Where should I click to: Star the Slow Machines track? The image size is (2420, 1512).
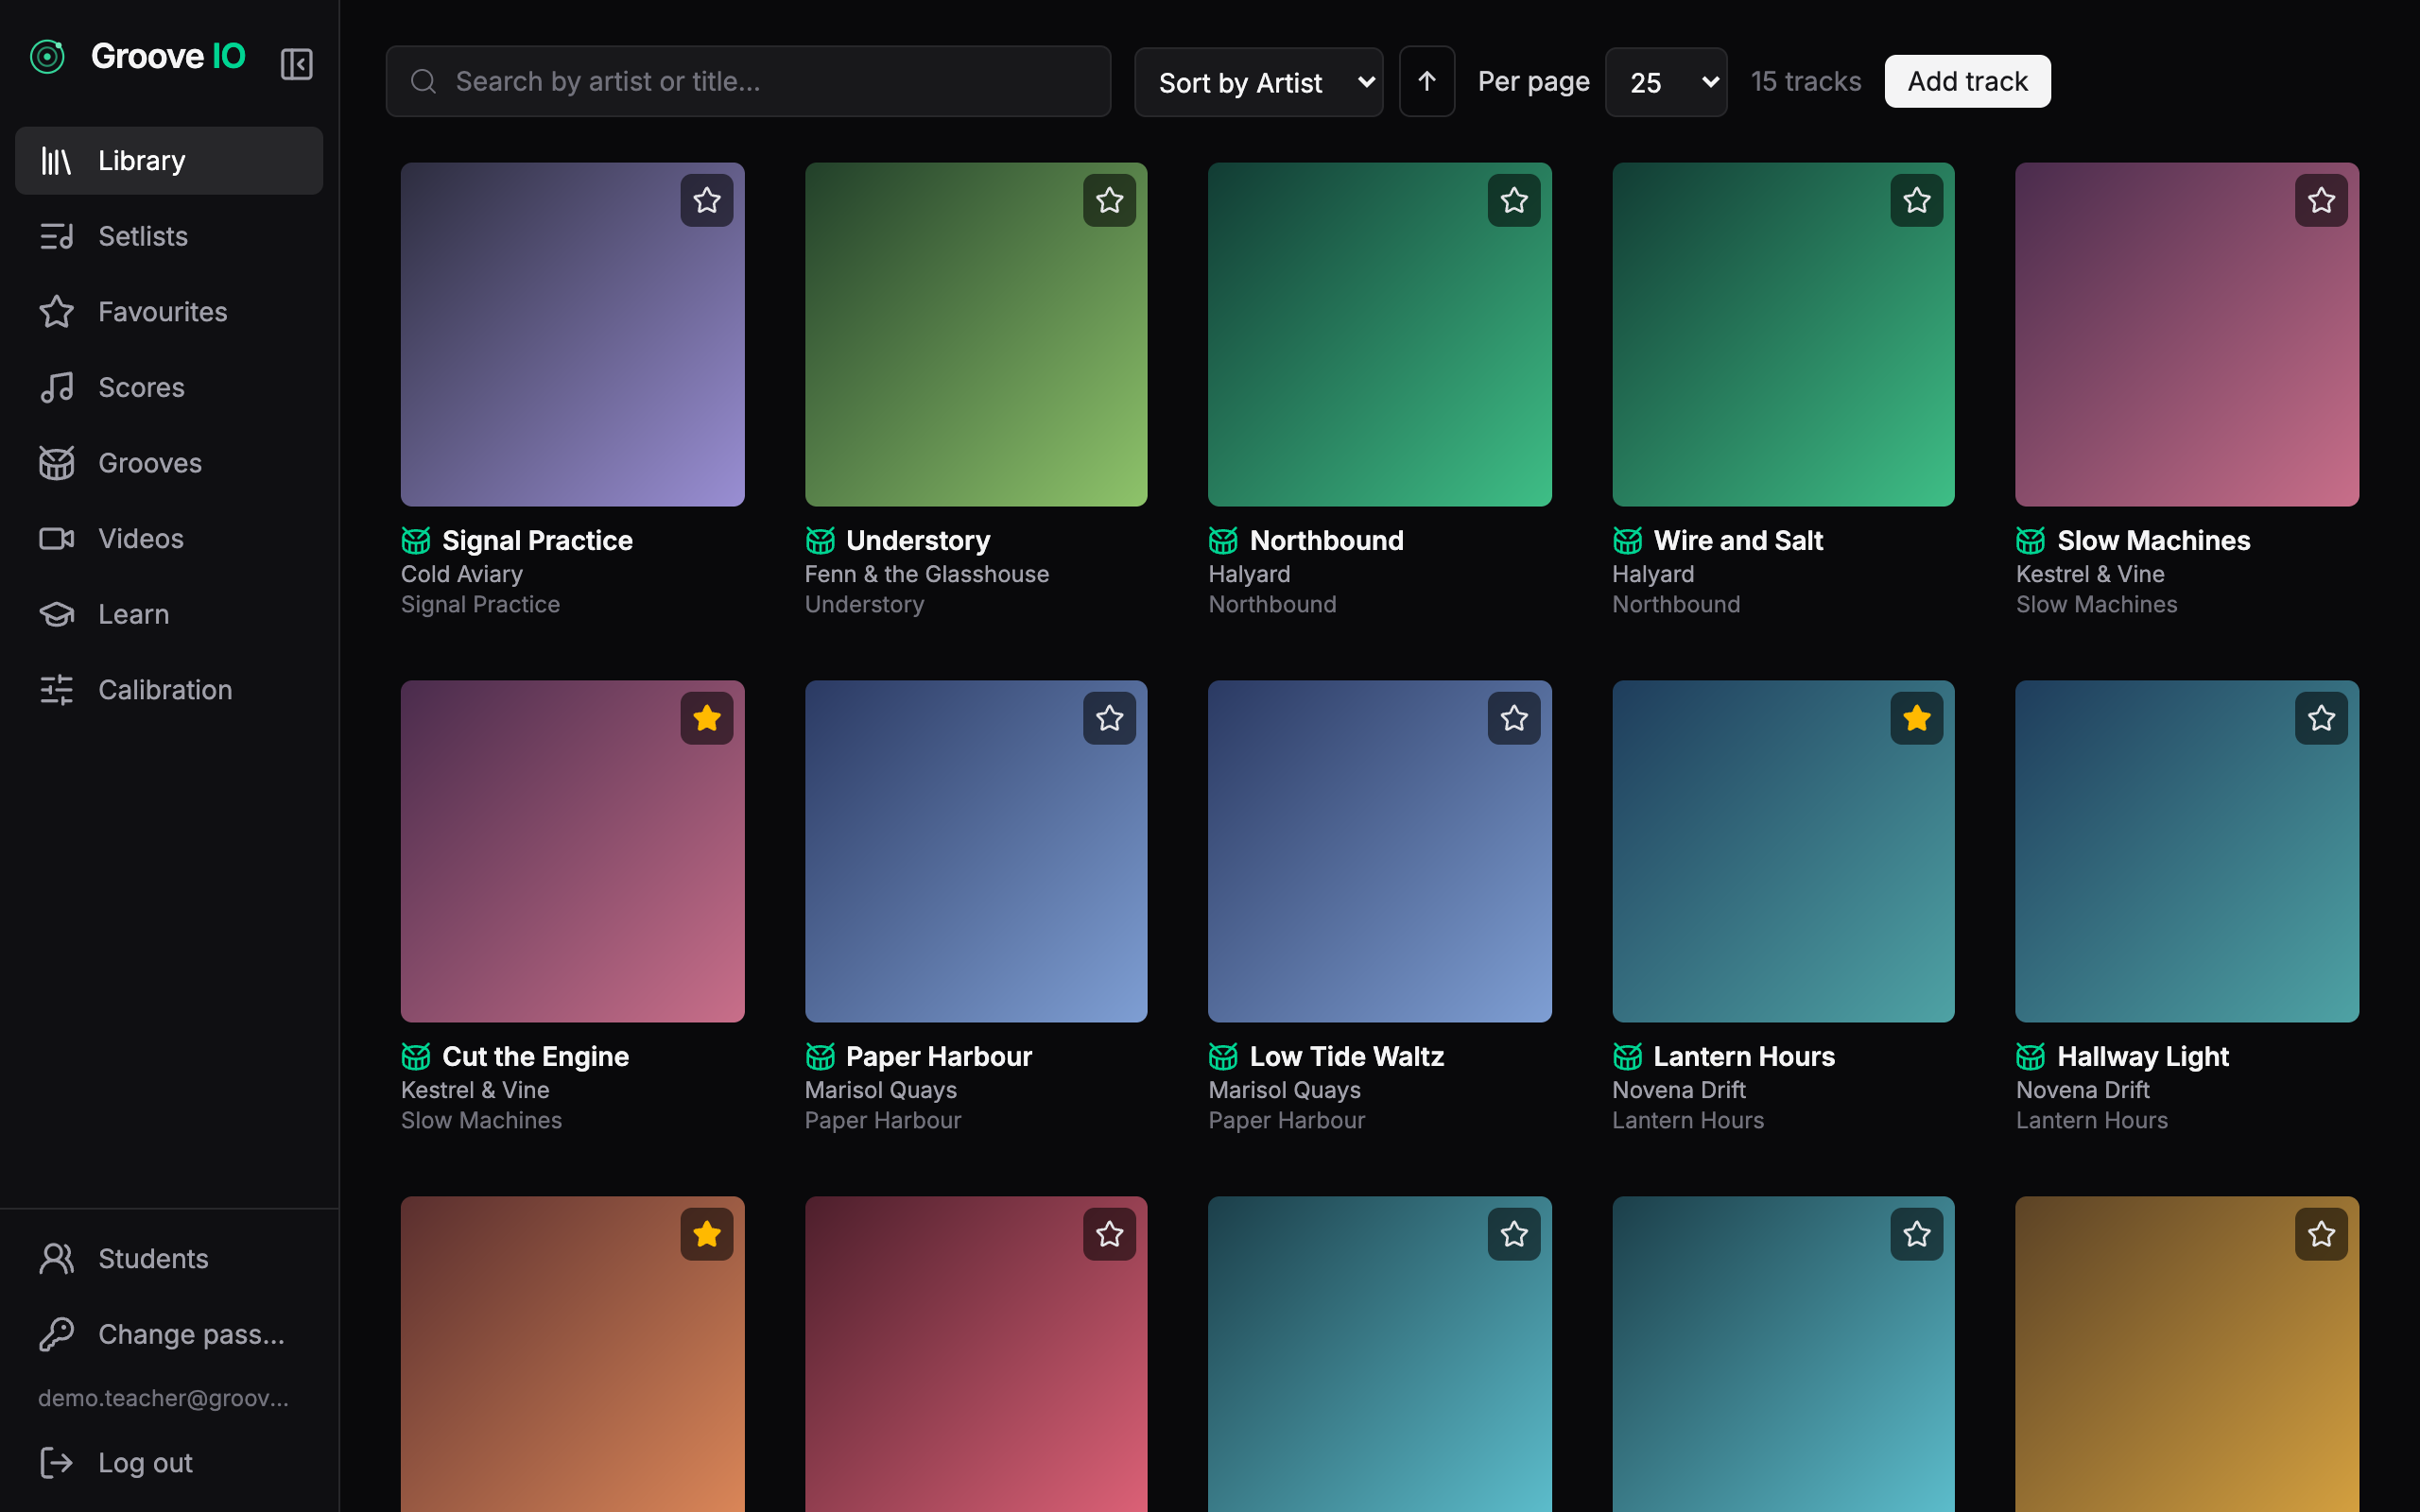(2321, 200)
